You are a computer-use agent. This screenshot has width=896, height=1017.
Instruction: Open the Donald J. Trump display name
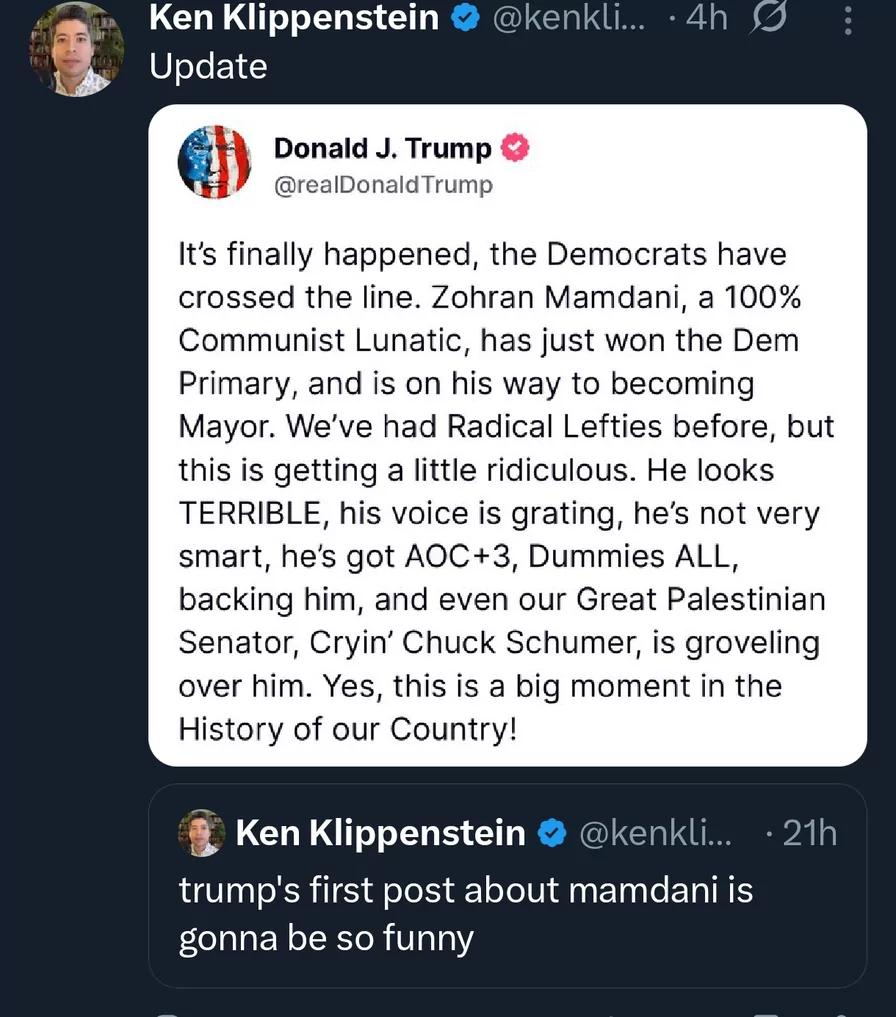[x=383, y=149]
